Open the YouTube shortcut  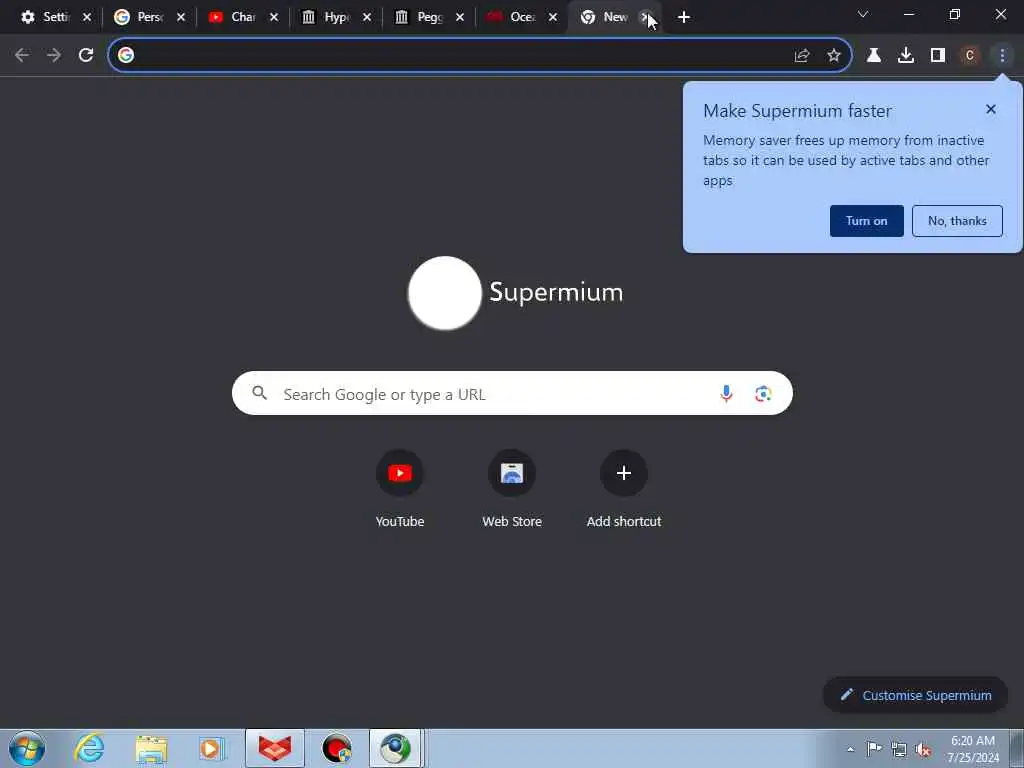point(400,488)
